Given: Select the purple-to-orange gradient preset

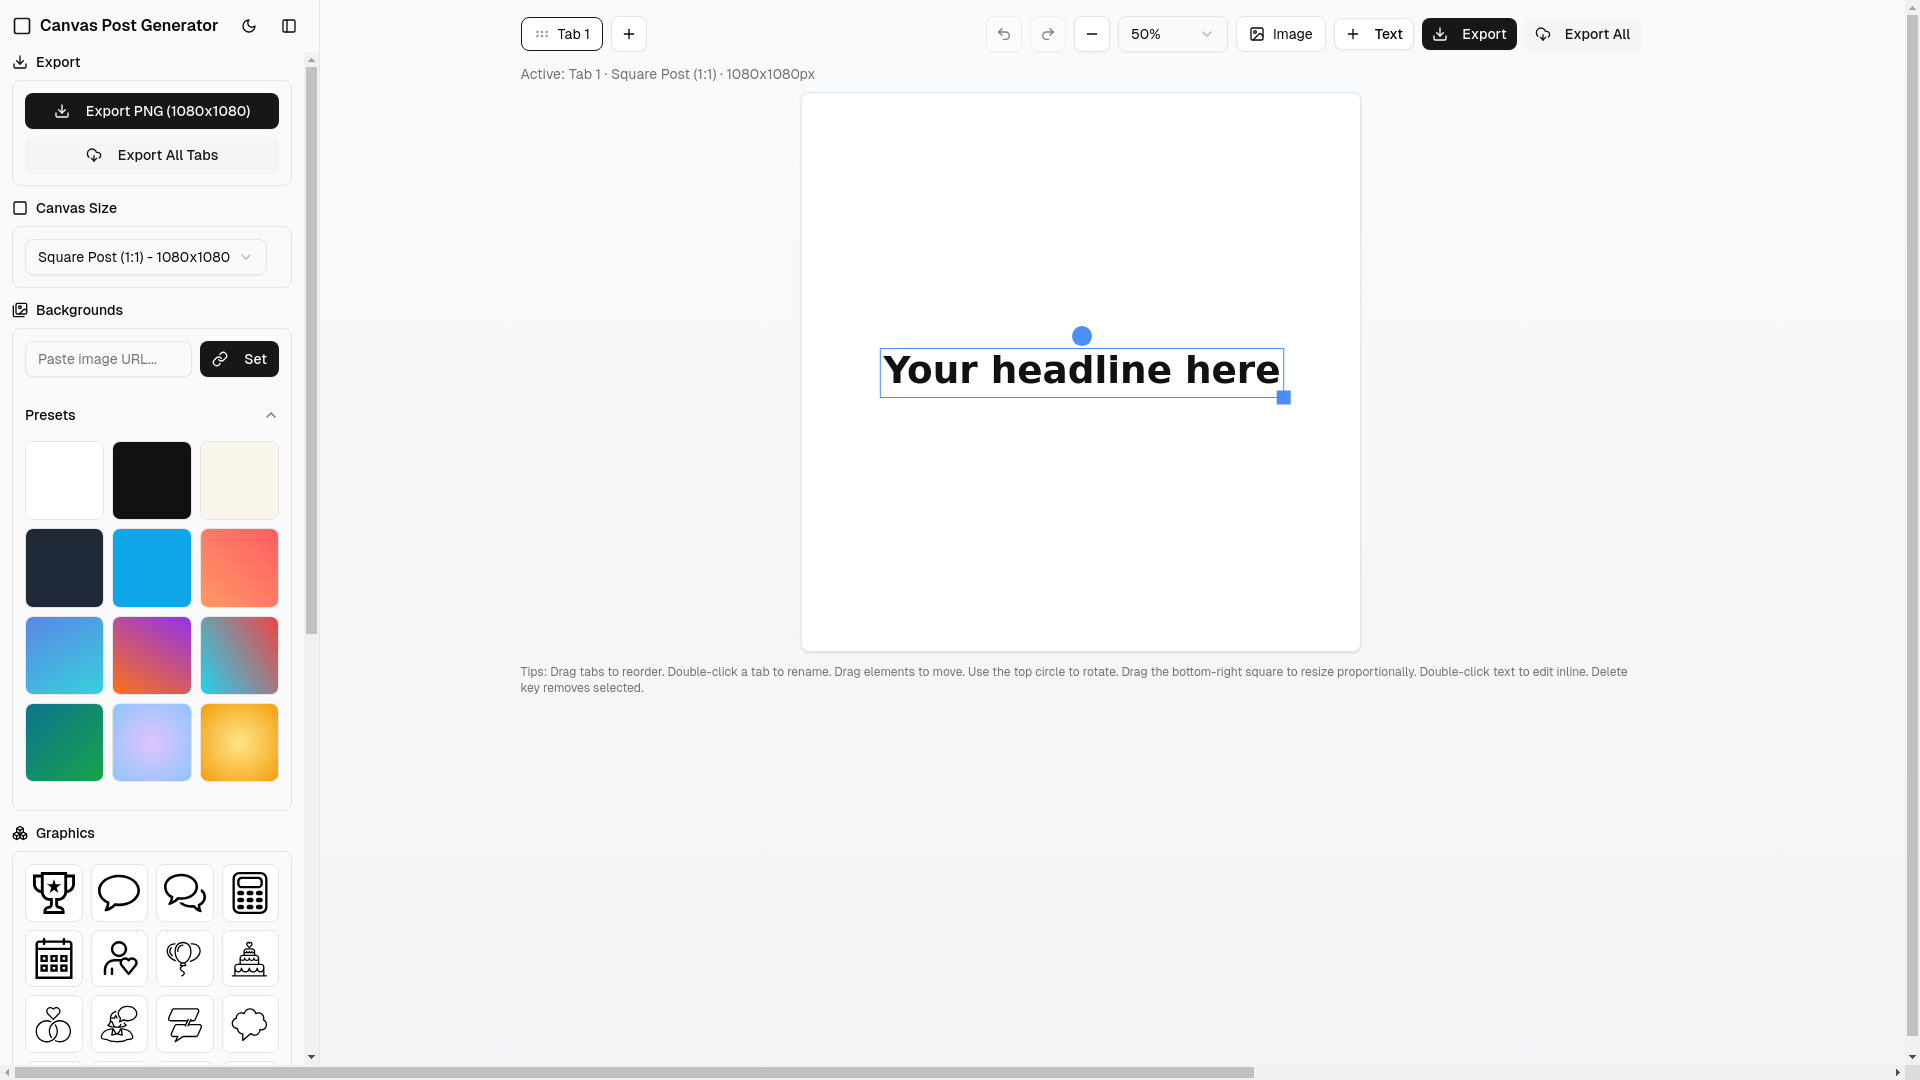Looking at the screenshot, I should click(x=152, y=655).
